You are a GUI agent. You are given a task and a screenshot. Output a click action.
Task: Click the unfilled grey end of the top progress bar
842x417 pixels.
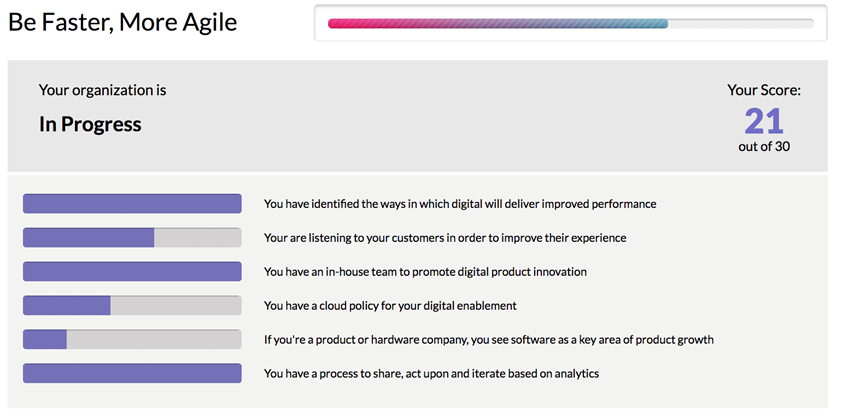pos(741,23)
